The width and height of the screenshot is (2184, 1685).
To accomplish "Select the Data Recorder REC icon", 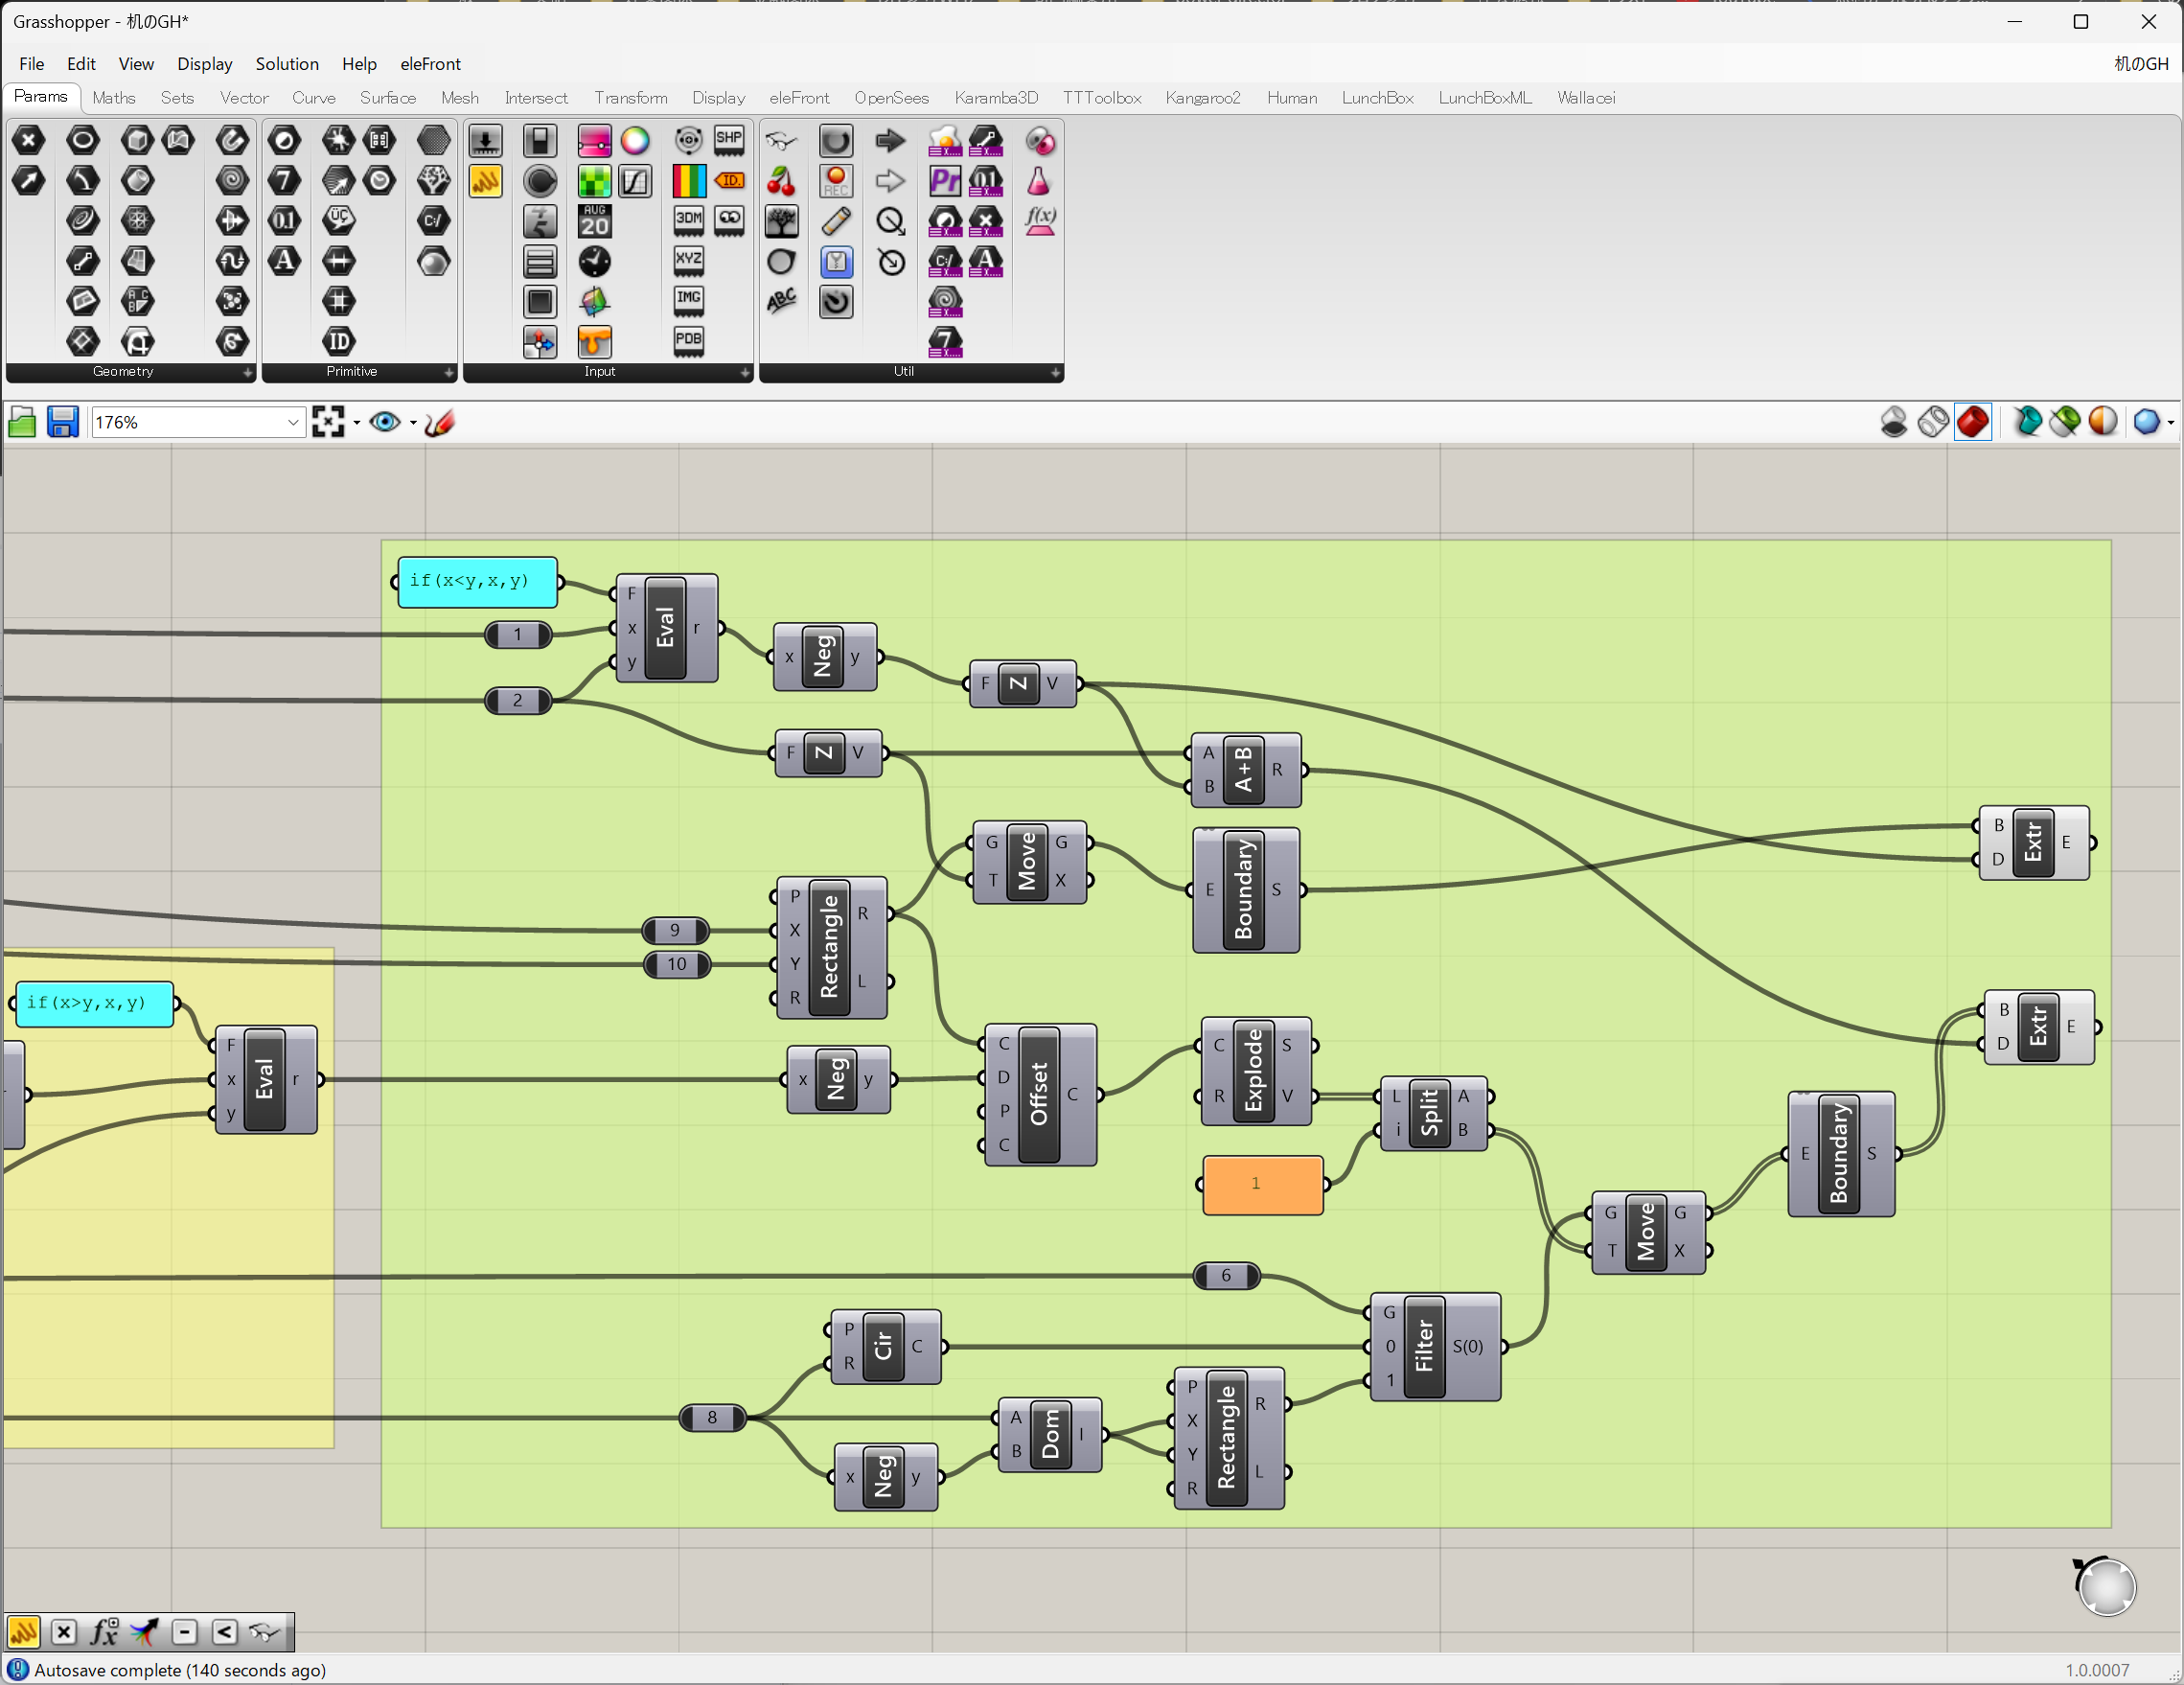I will 836,181.
